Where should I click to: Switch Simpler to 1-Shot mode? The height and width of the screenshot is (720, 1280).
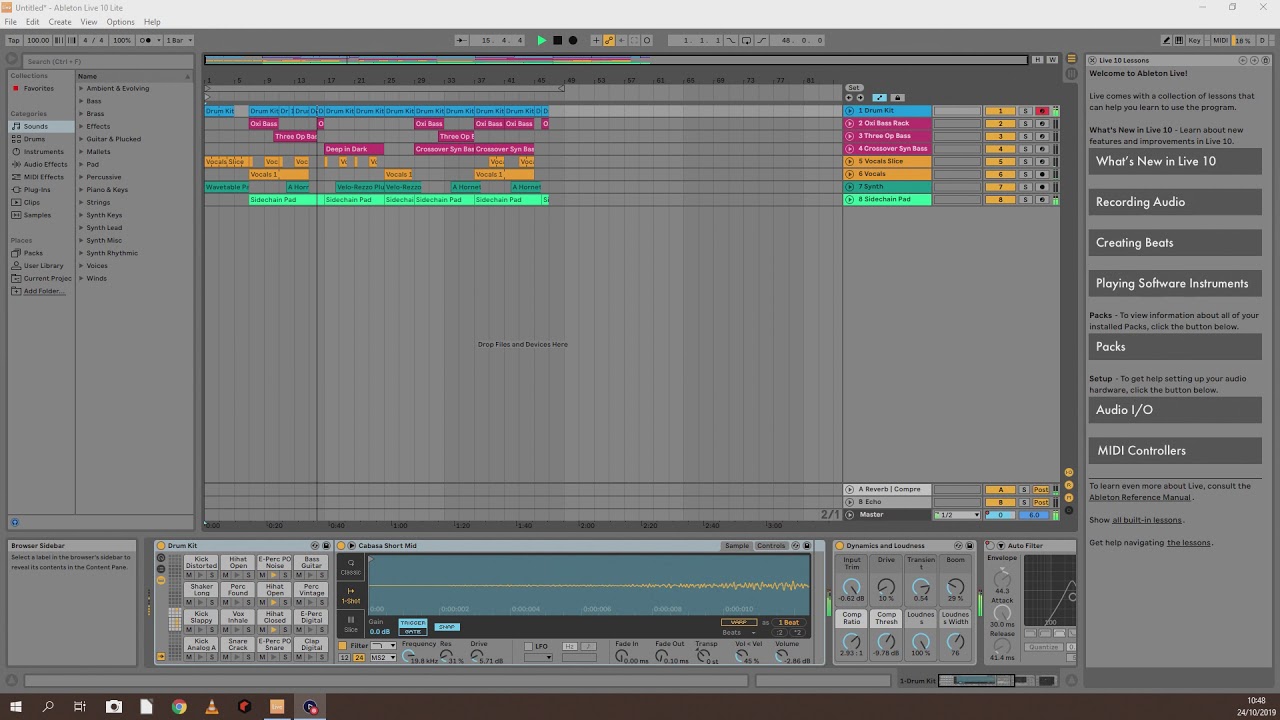click(351, 595)
